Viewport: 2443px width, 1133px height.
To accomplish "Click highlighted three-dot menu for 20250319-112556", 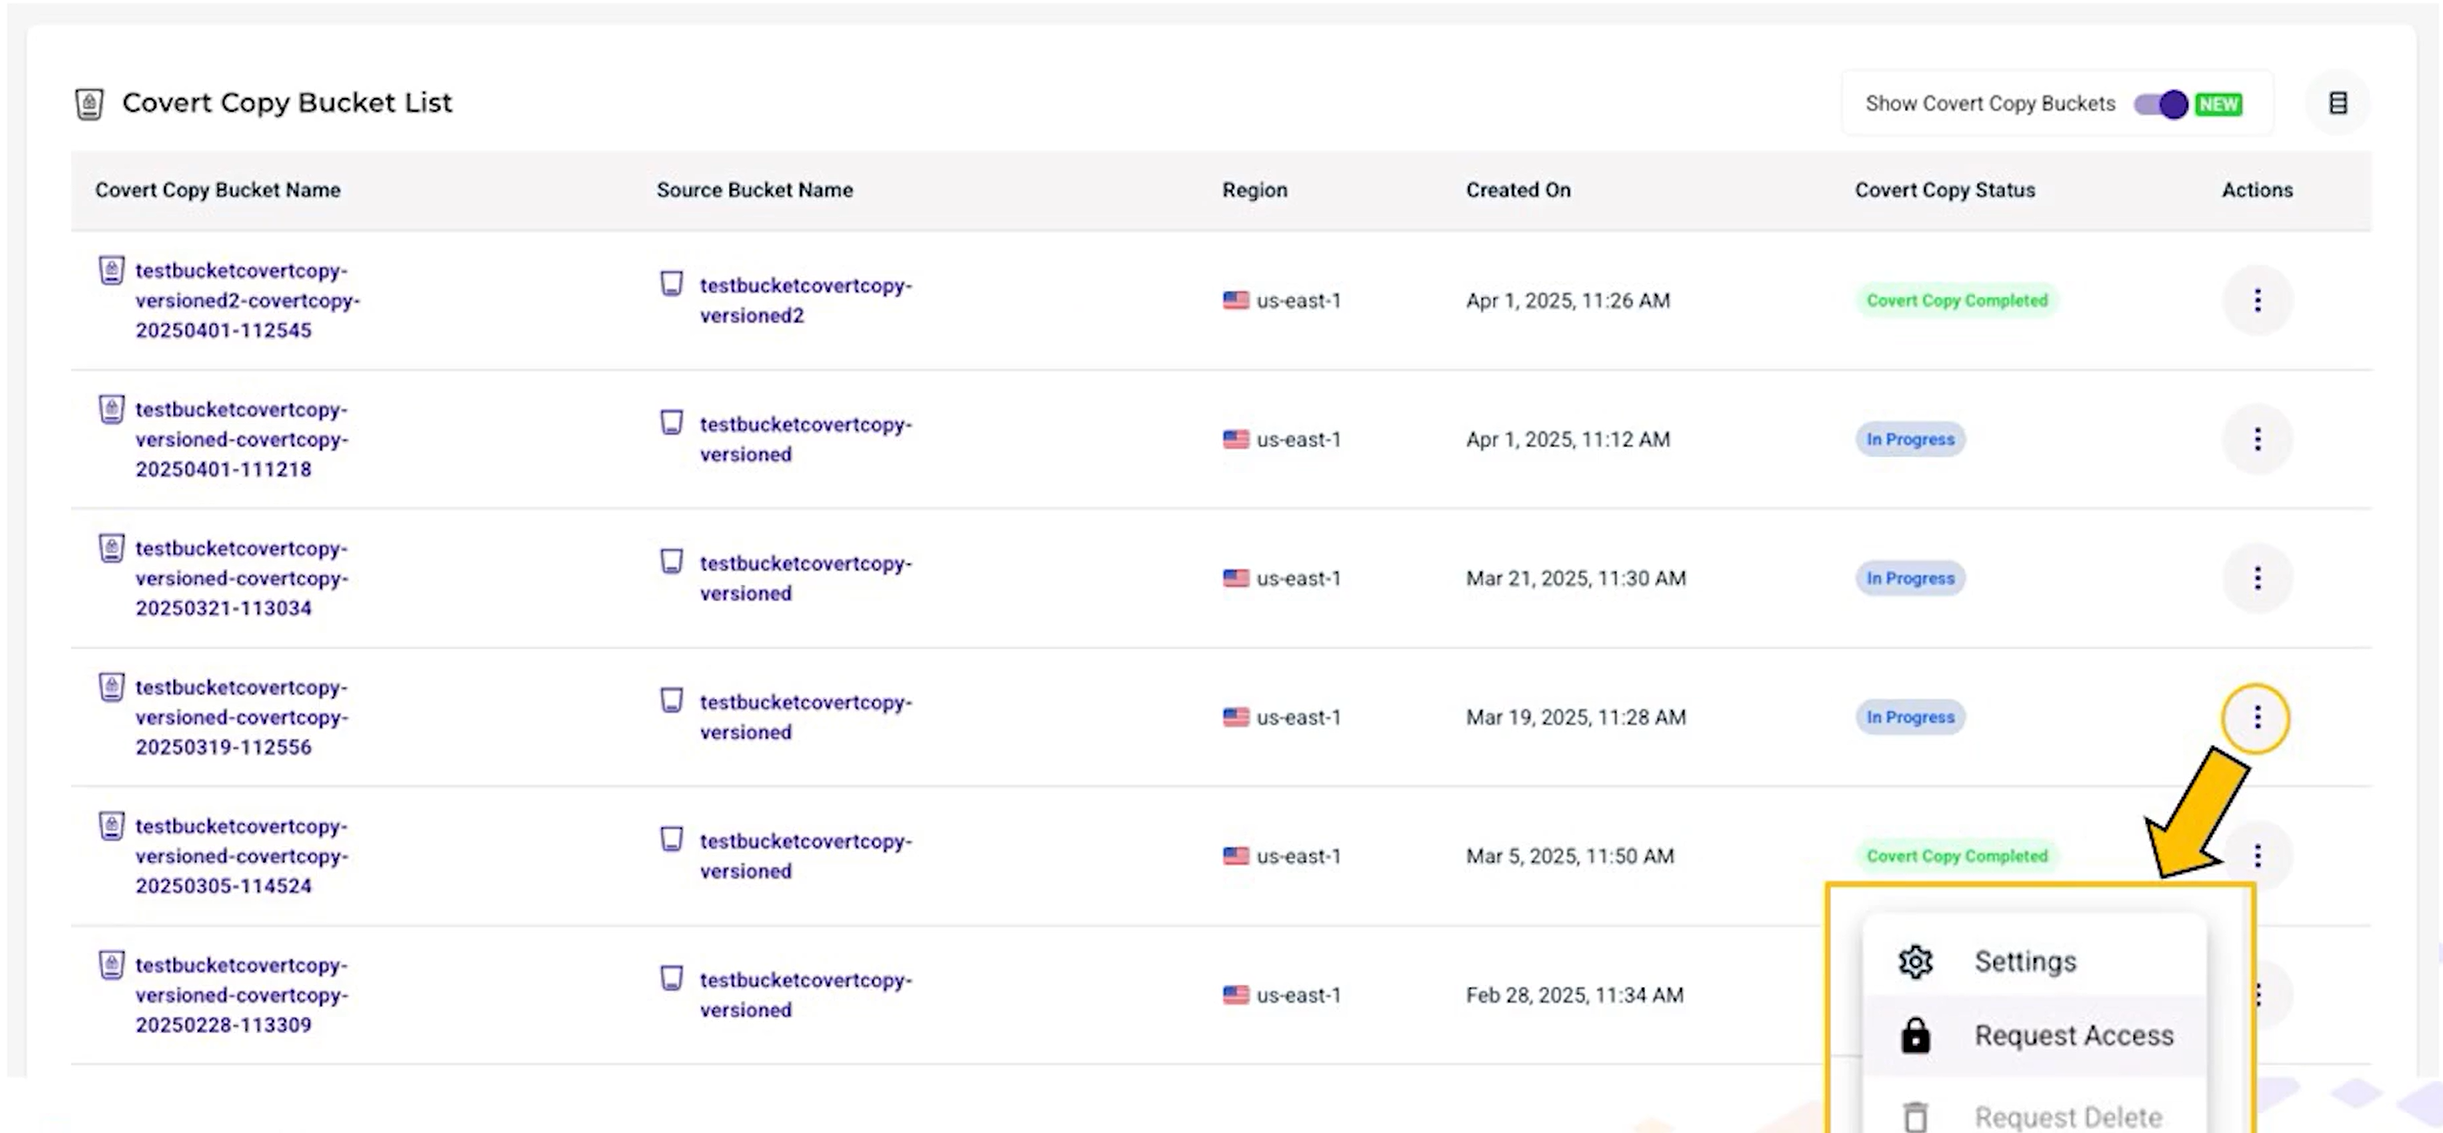I will (x=2256, y=717).
